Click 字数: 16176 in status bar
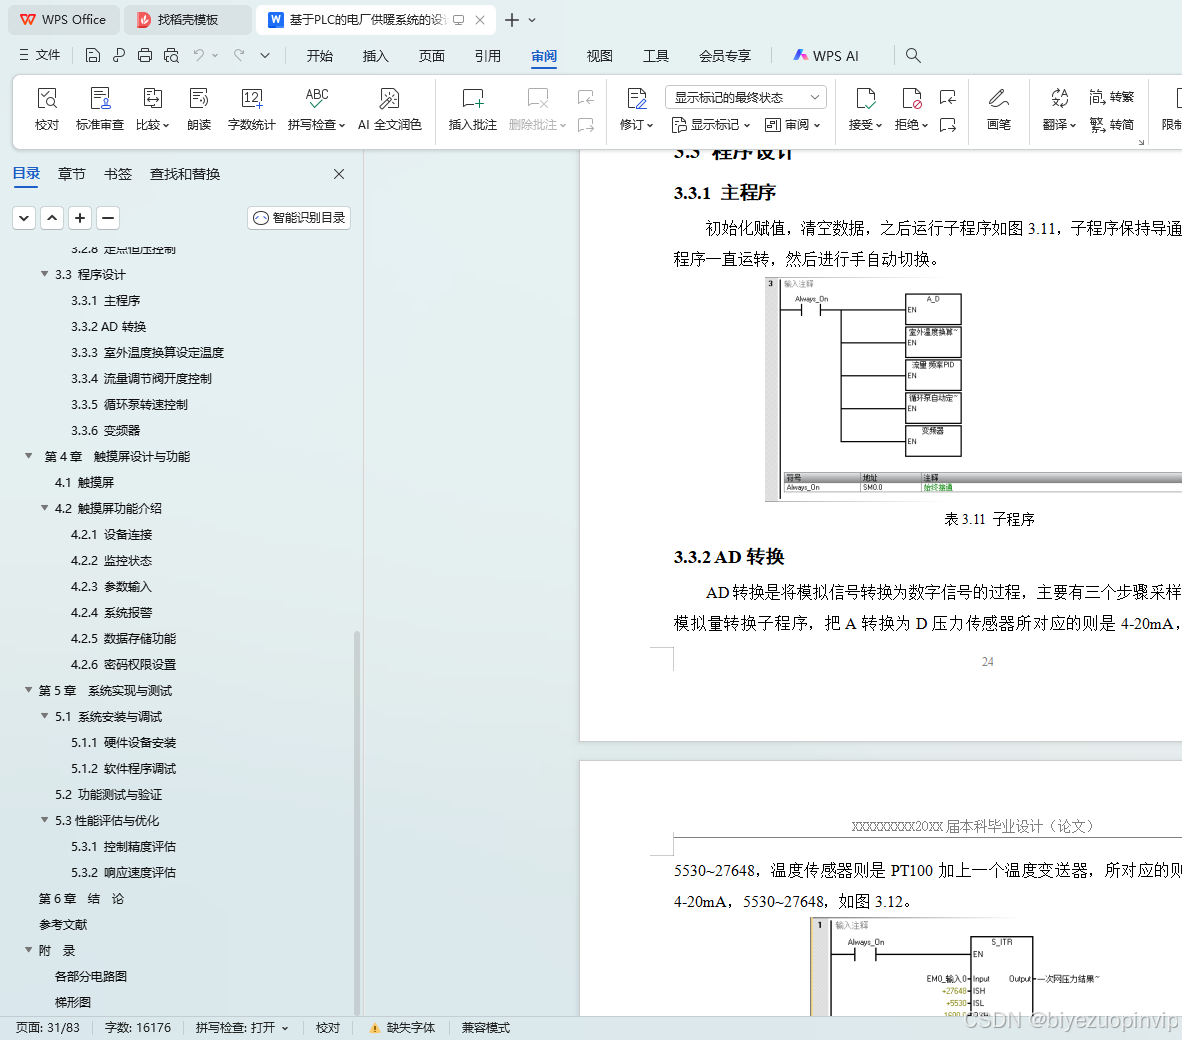The height and width of the screenshot is (1040, 1182). (x=138, y=1028)
